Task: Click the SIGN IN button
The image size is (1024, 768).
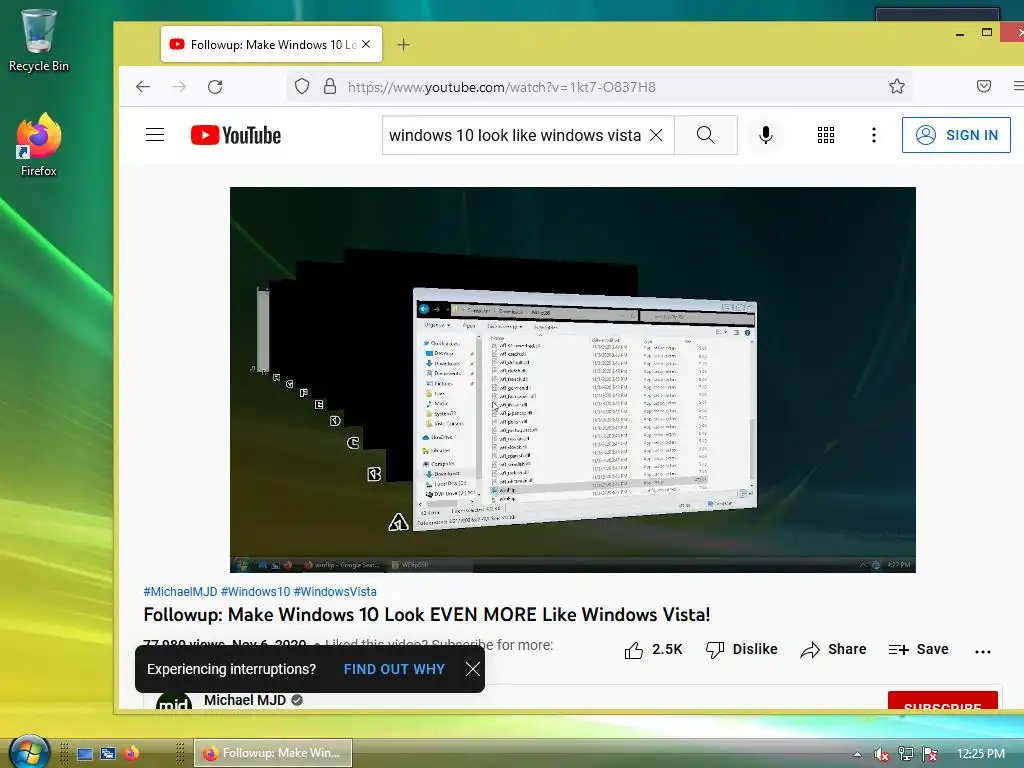Action: pos(956,135)
